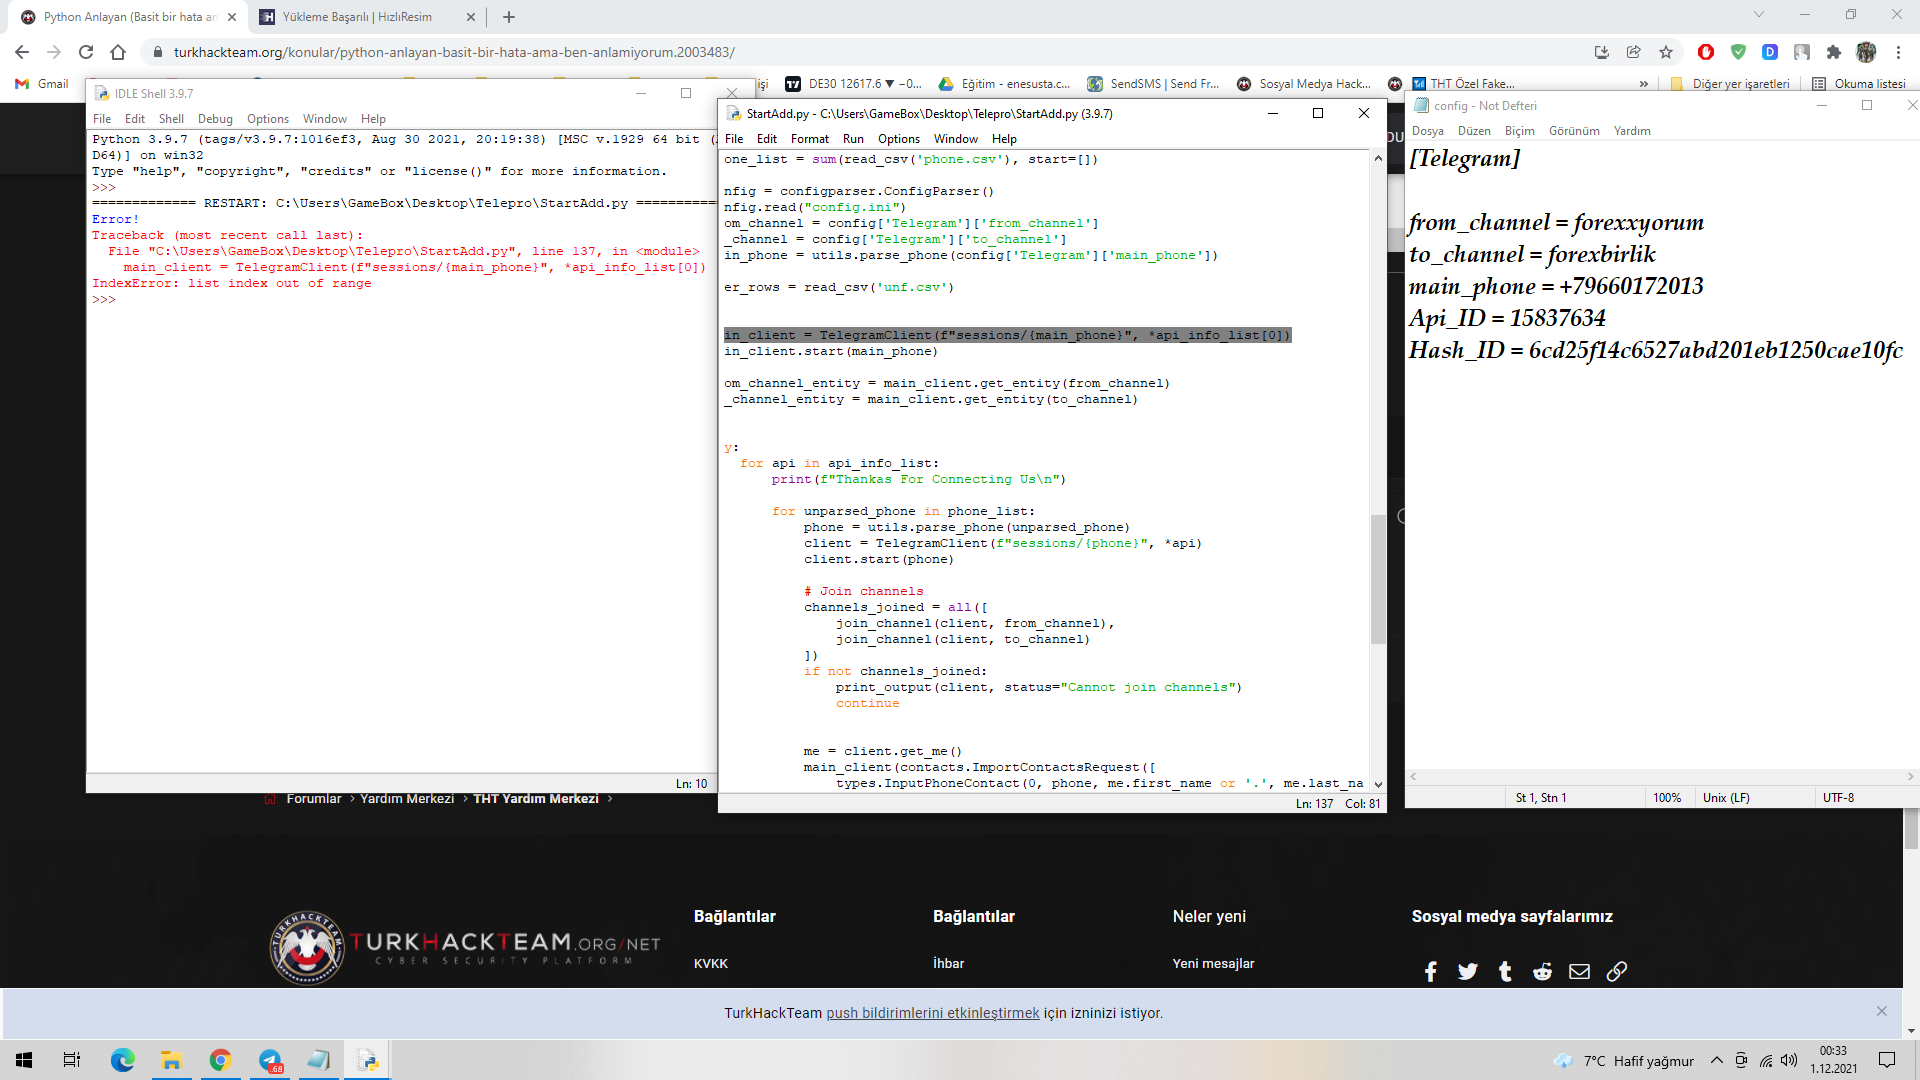Click the Notepad horizontal scrollbar
The image size is (1920, 1080).
click(x=1660, y=776)
